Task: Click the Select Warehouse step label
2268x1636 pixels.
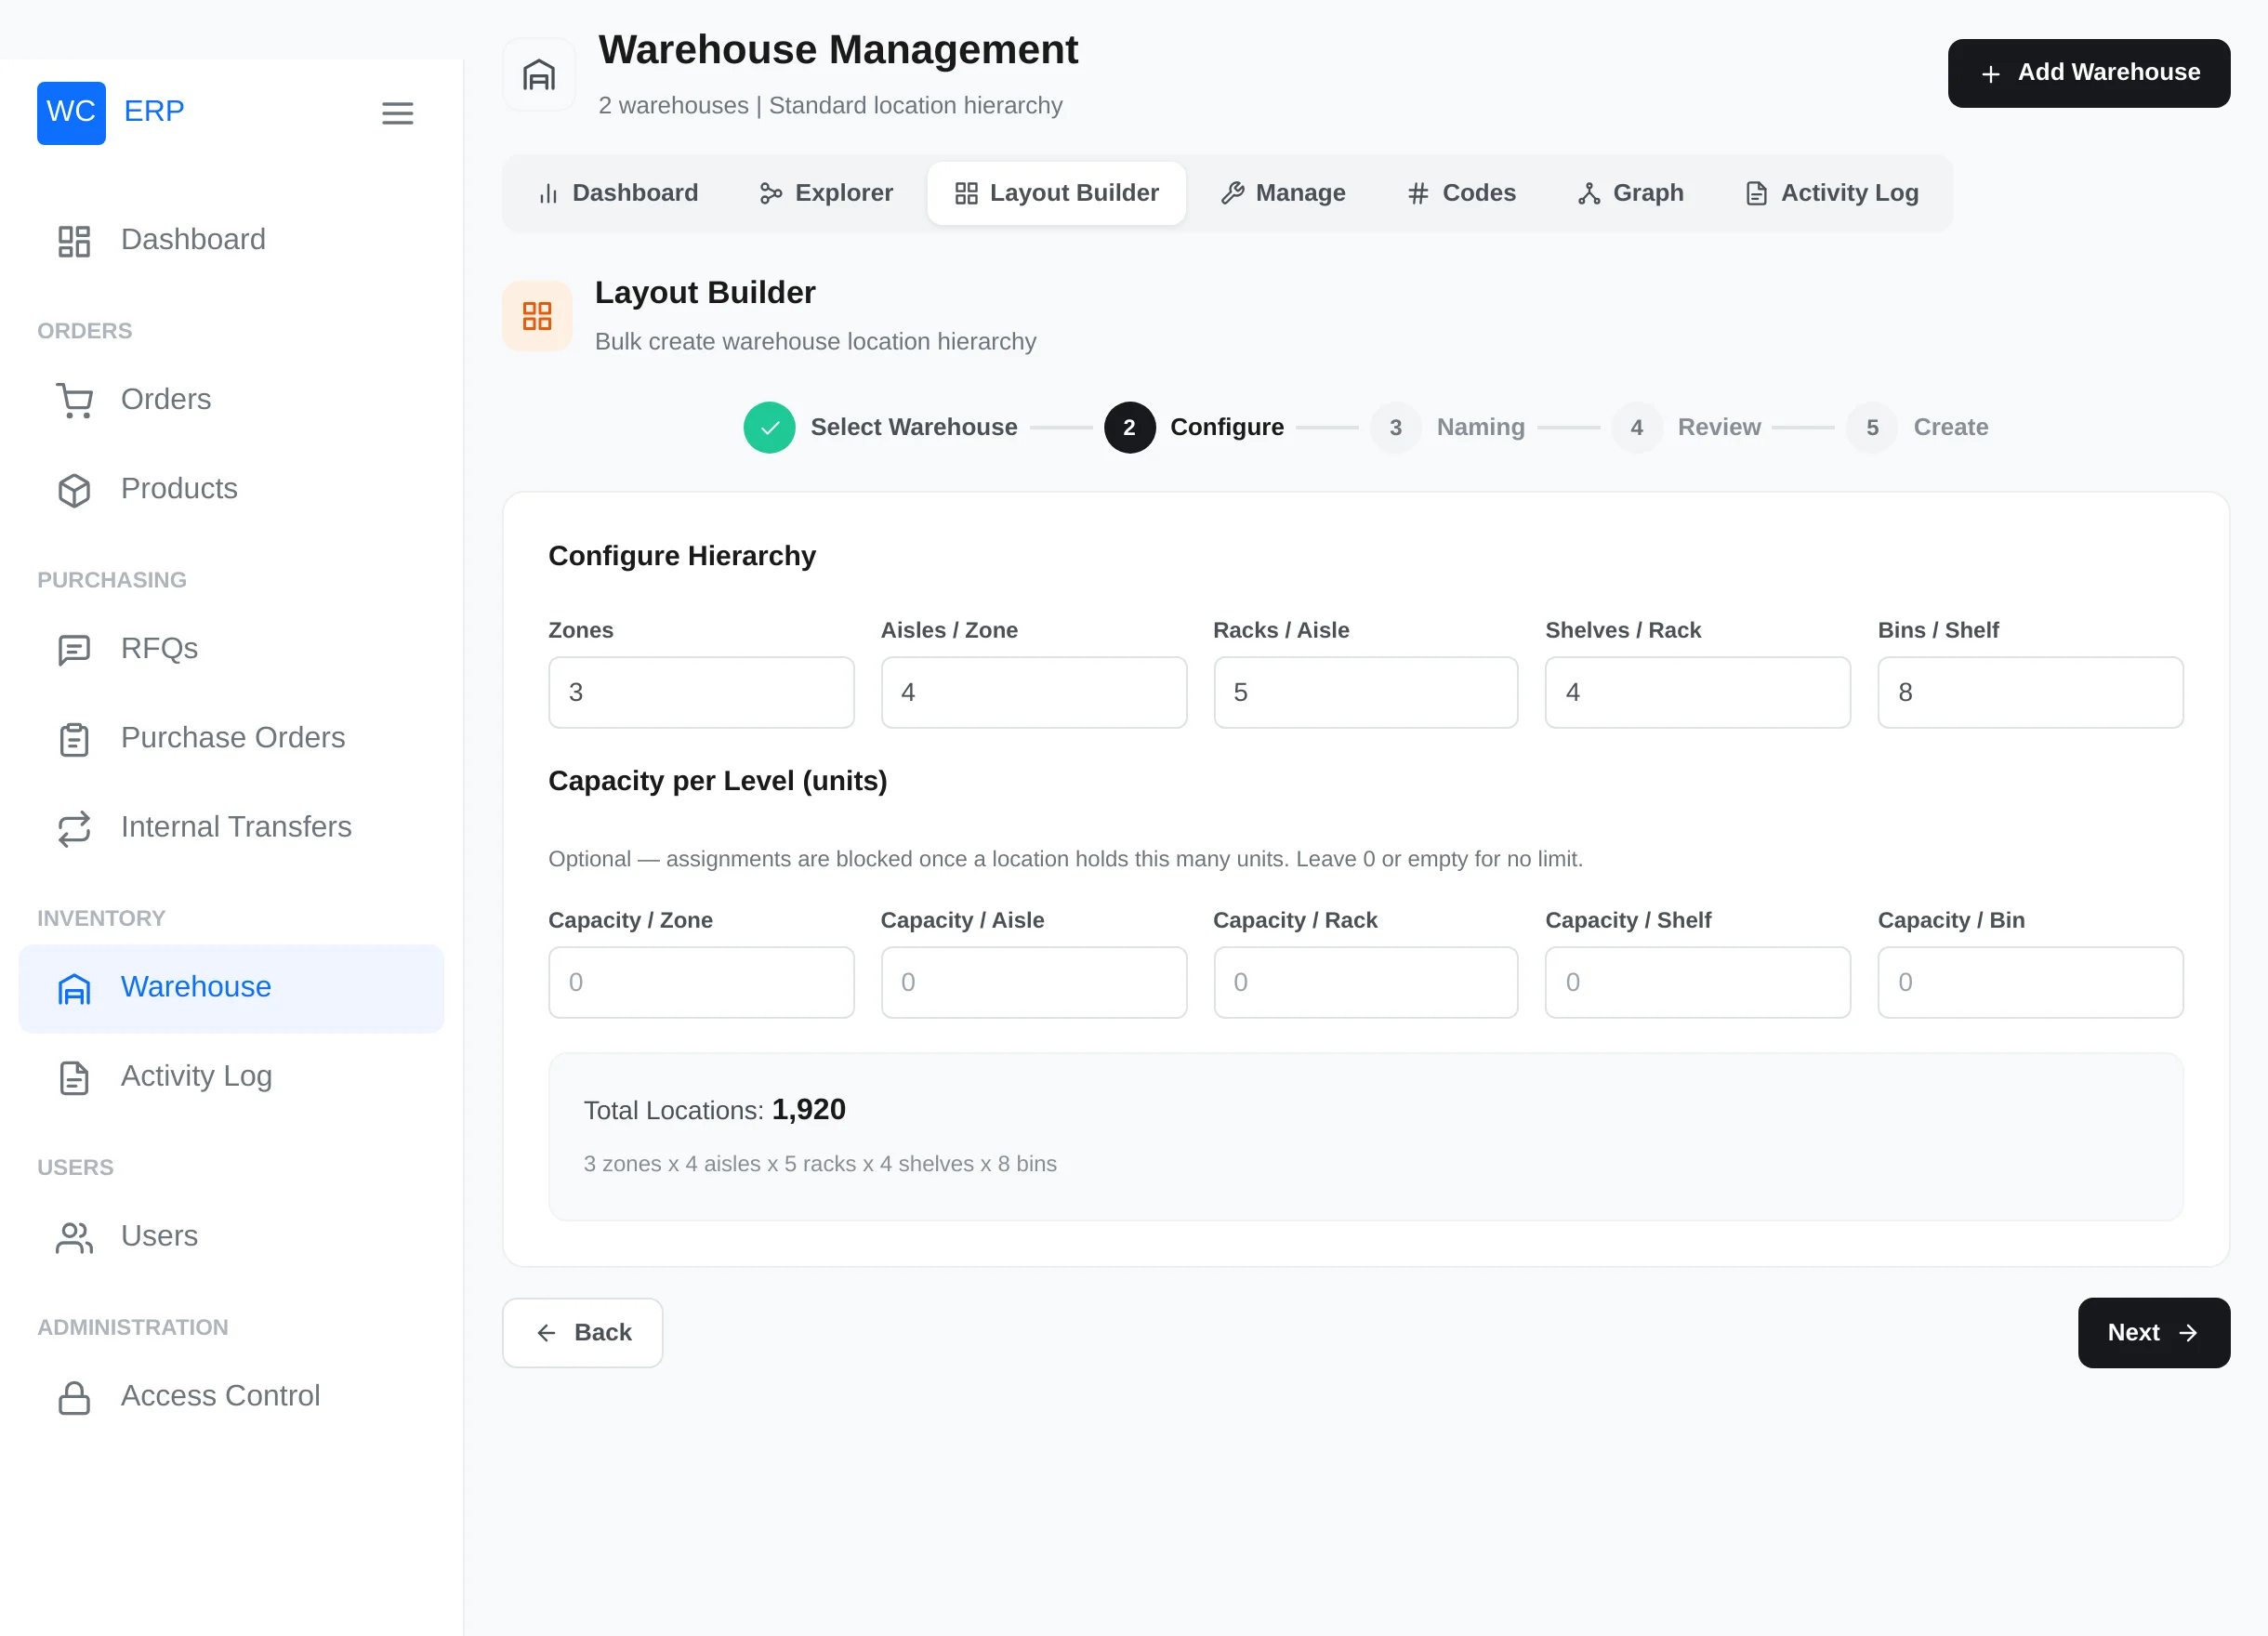Action: pyautogui.click(x=914, y=427)
